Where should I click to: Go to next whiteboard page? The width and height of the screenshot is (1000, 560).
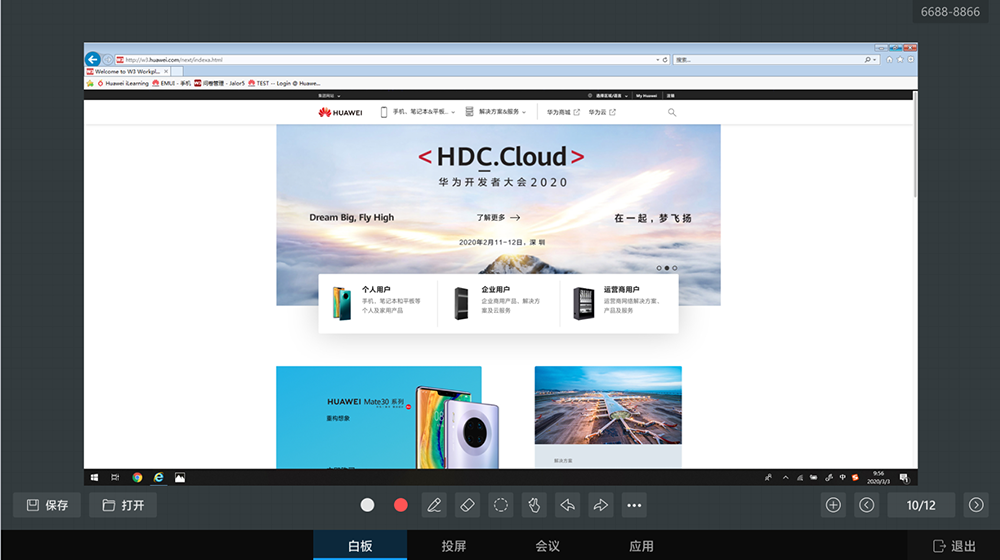pos(976,505)
